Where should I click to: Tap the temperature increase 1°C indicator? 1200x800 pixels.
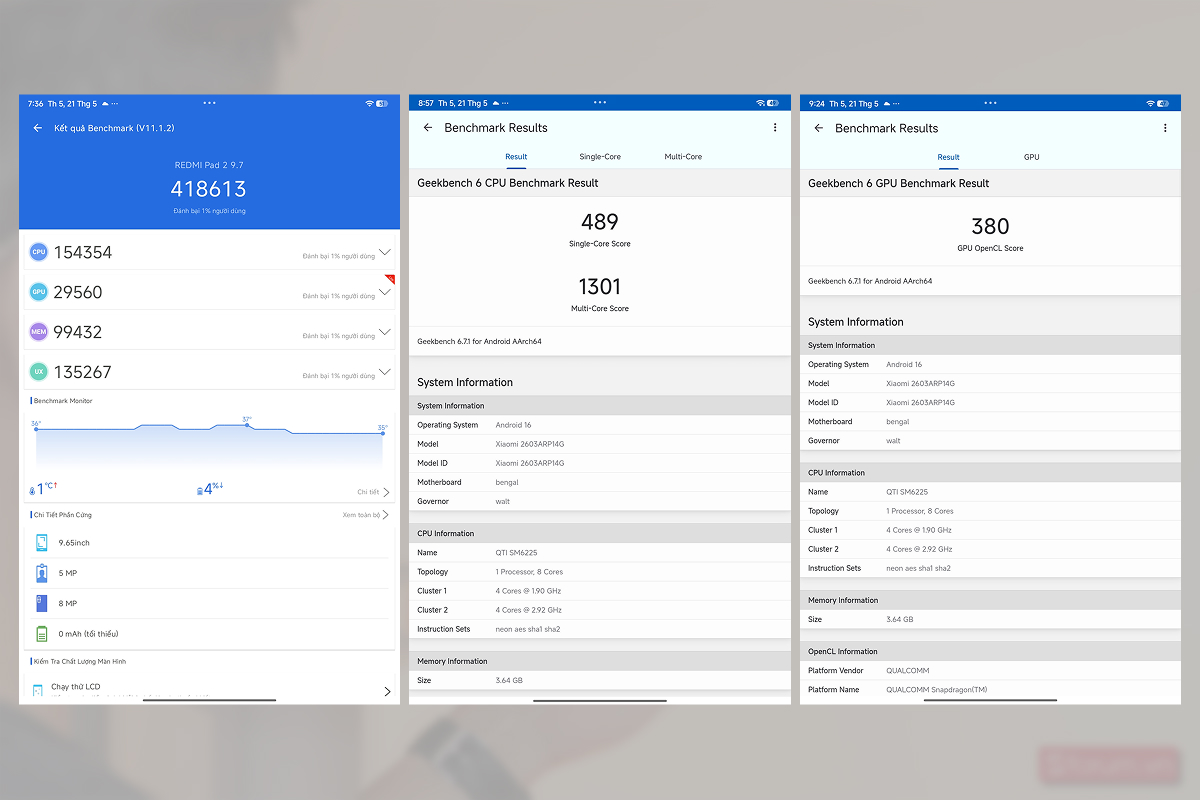[x=44, y=489]
